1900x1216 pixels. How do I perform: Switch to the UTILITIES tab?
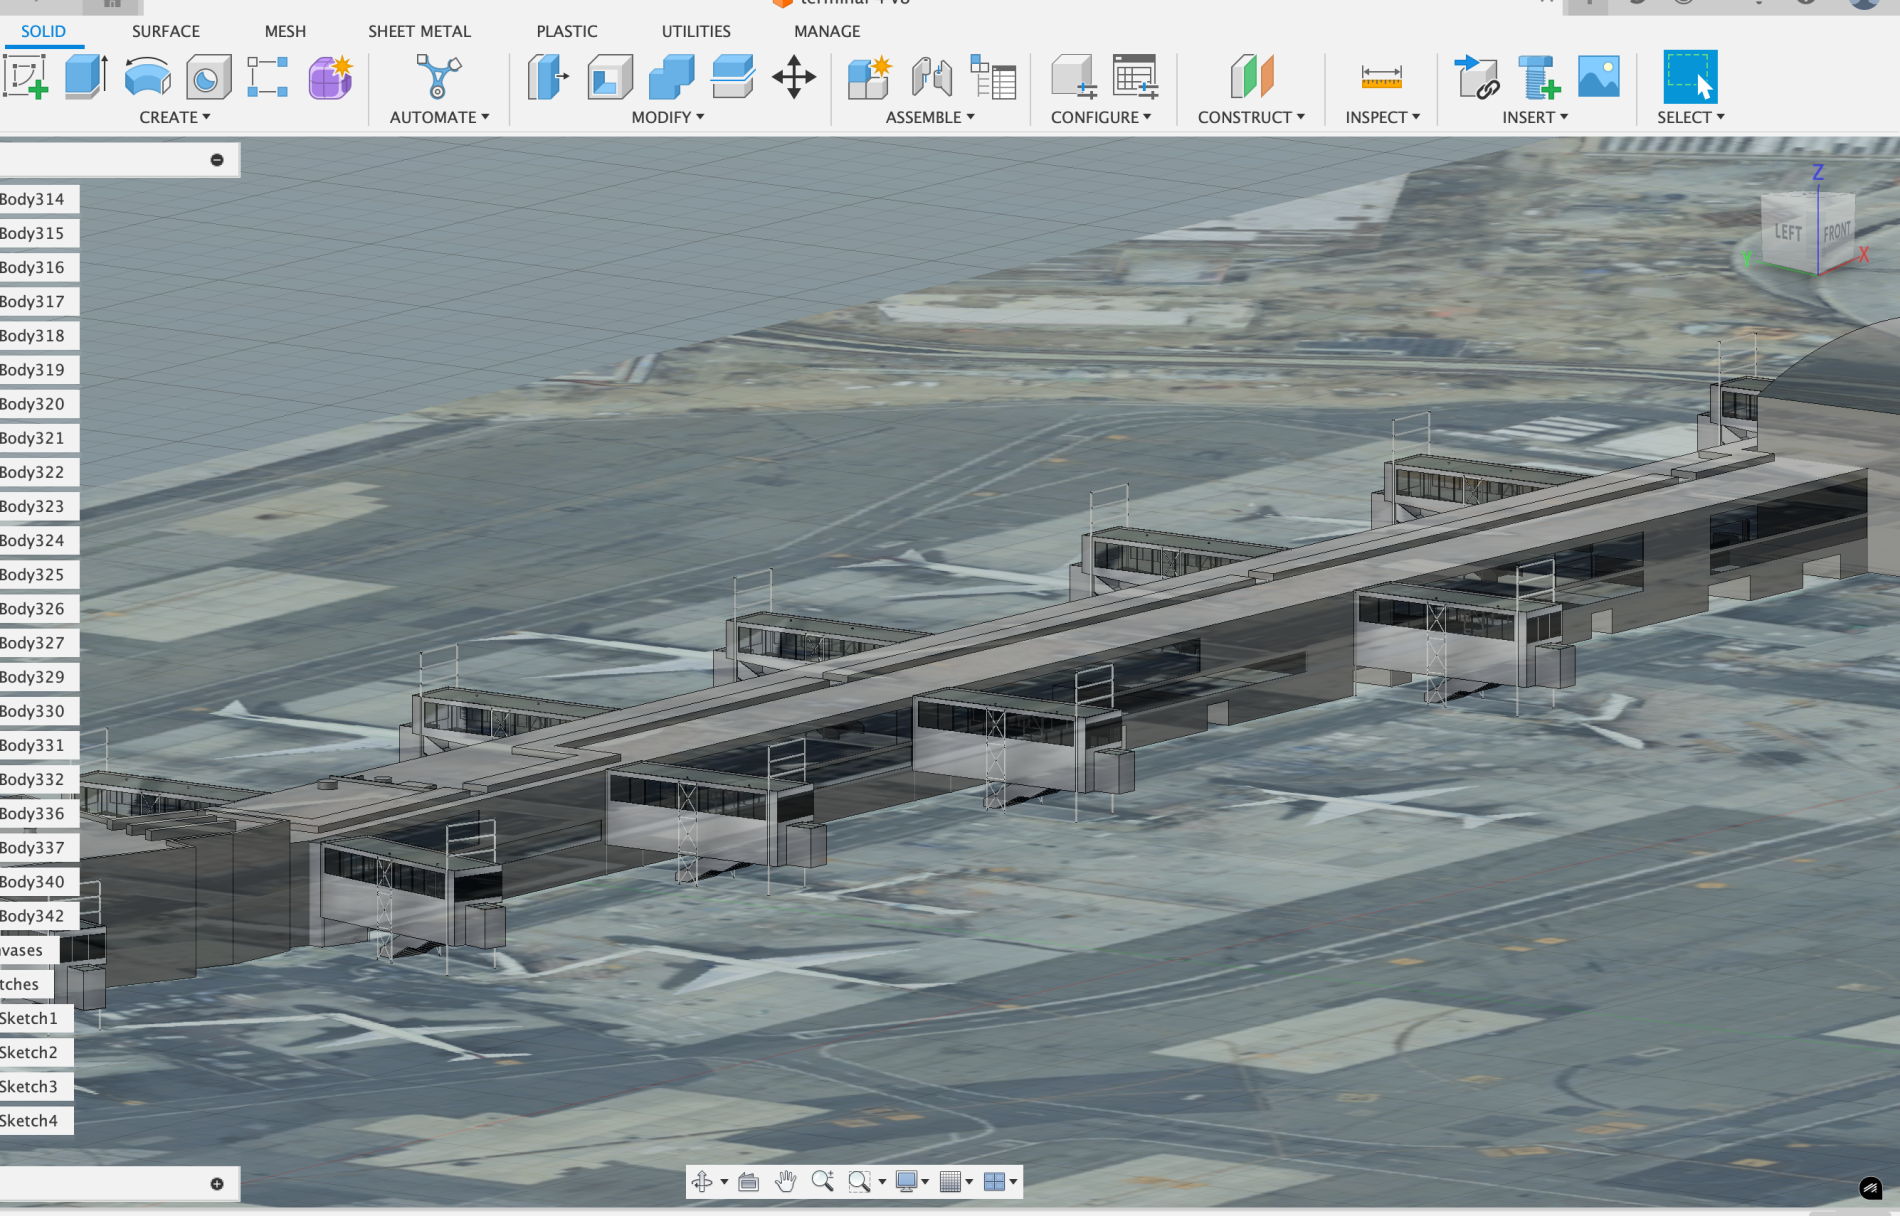click(x=696, y=31)
